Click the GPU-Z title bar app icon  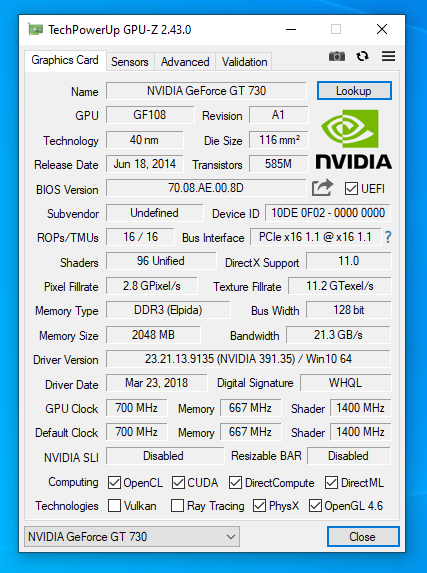coord(35,30)
